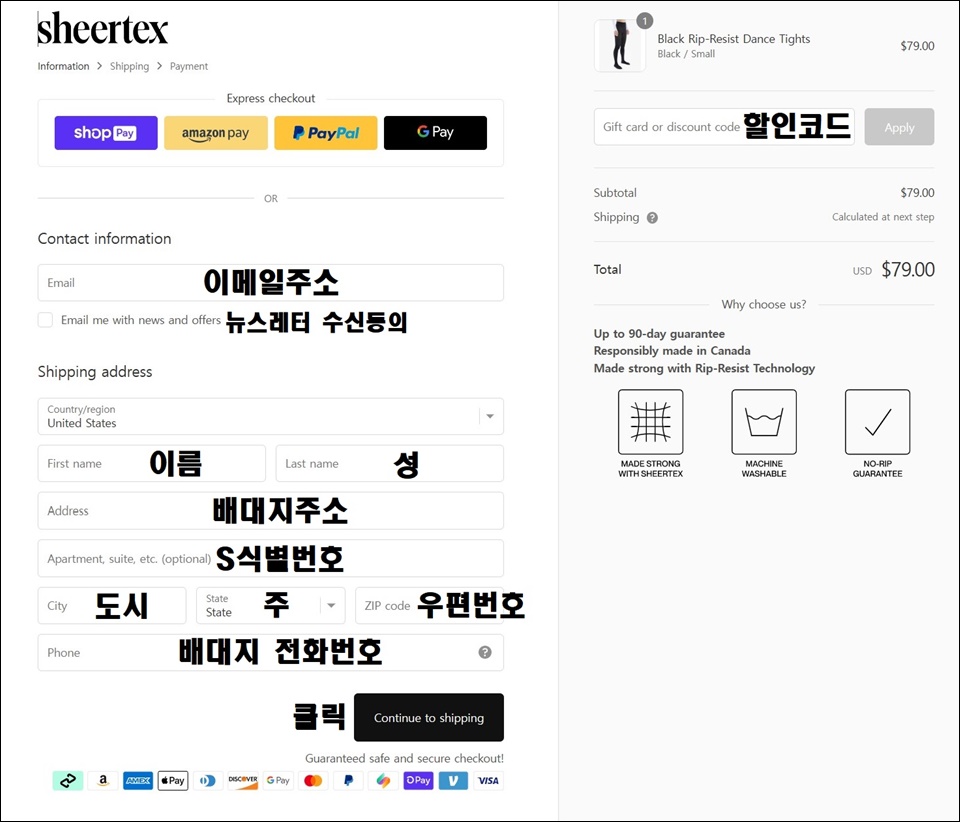Select PayPal express checkout
The height and width of the screenshot is (822, 960).
pyautogui.click(x=326, y=133)
